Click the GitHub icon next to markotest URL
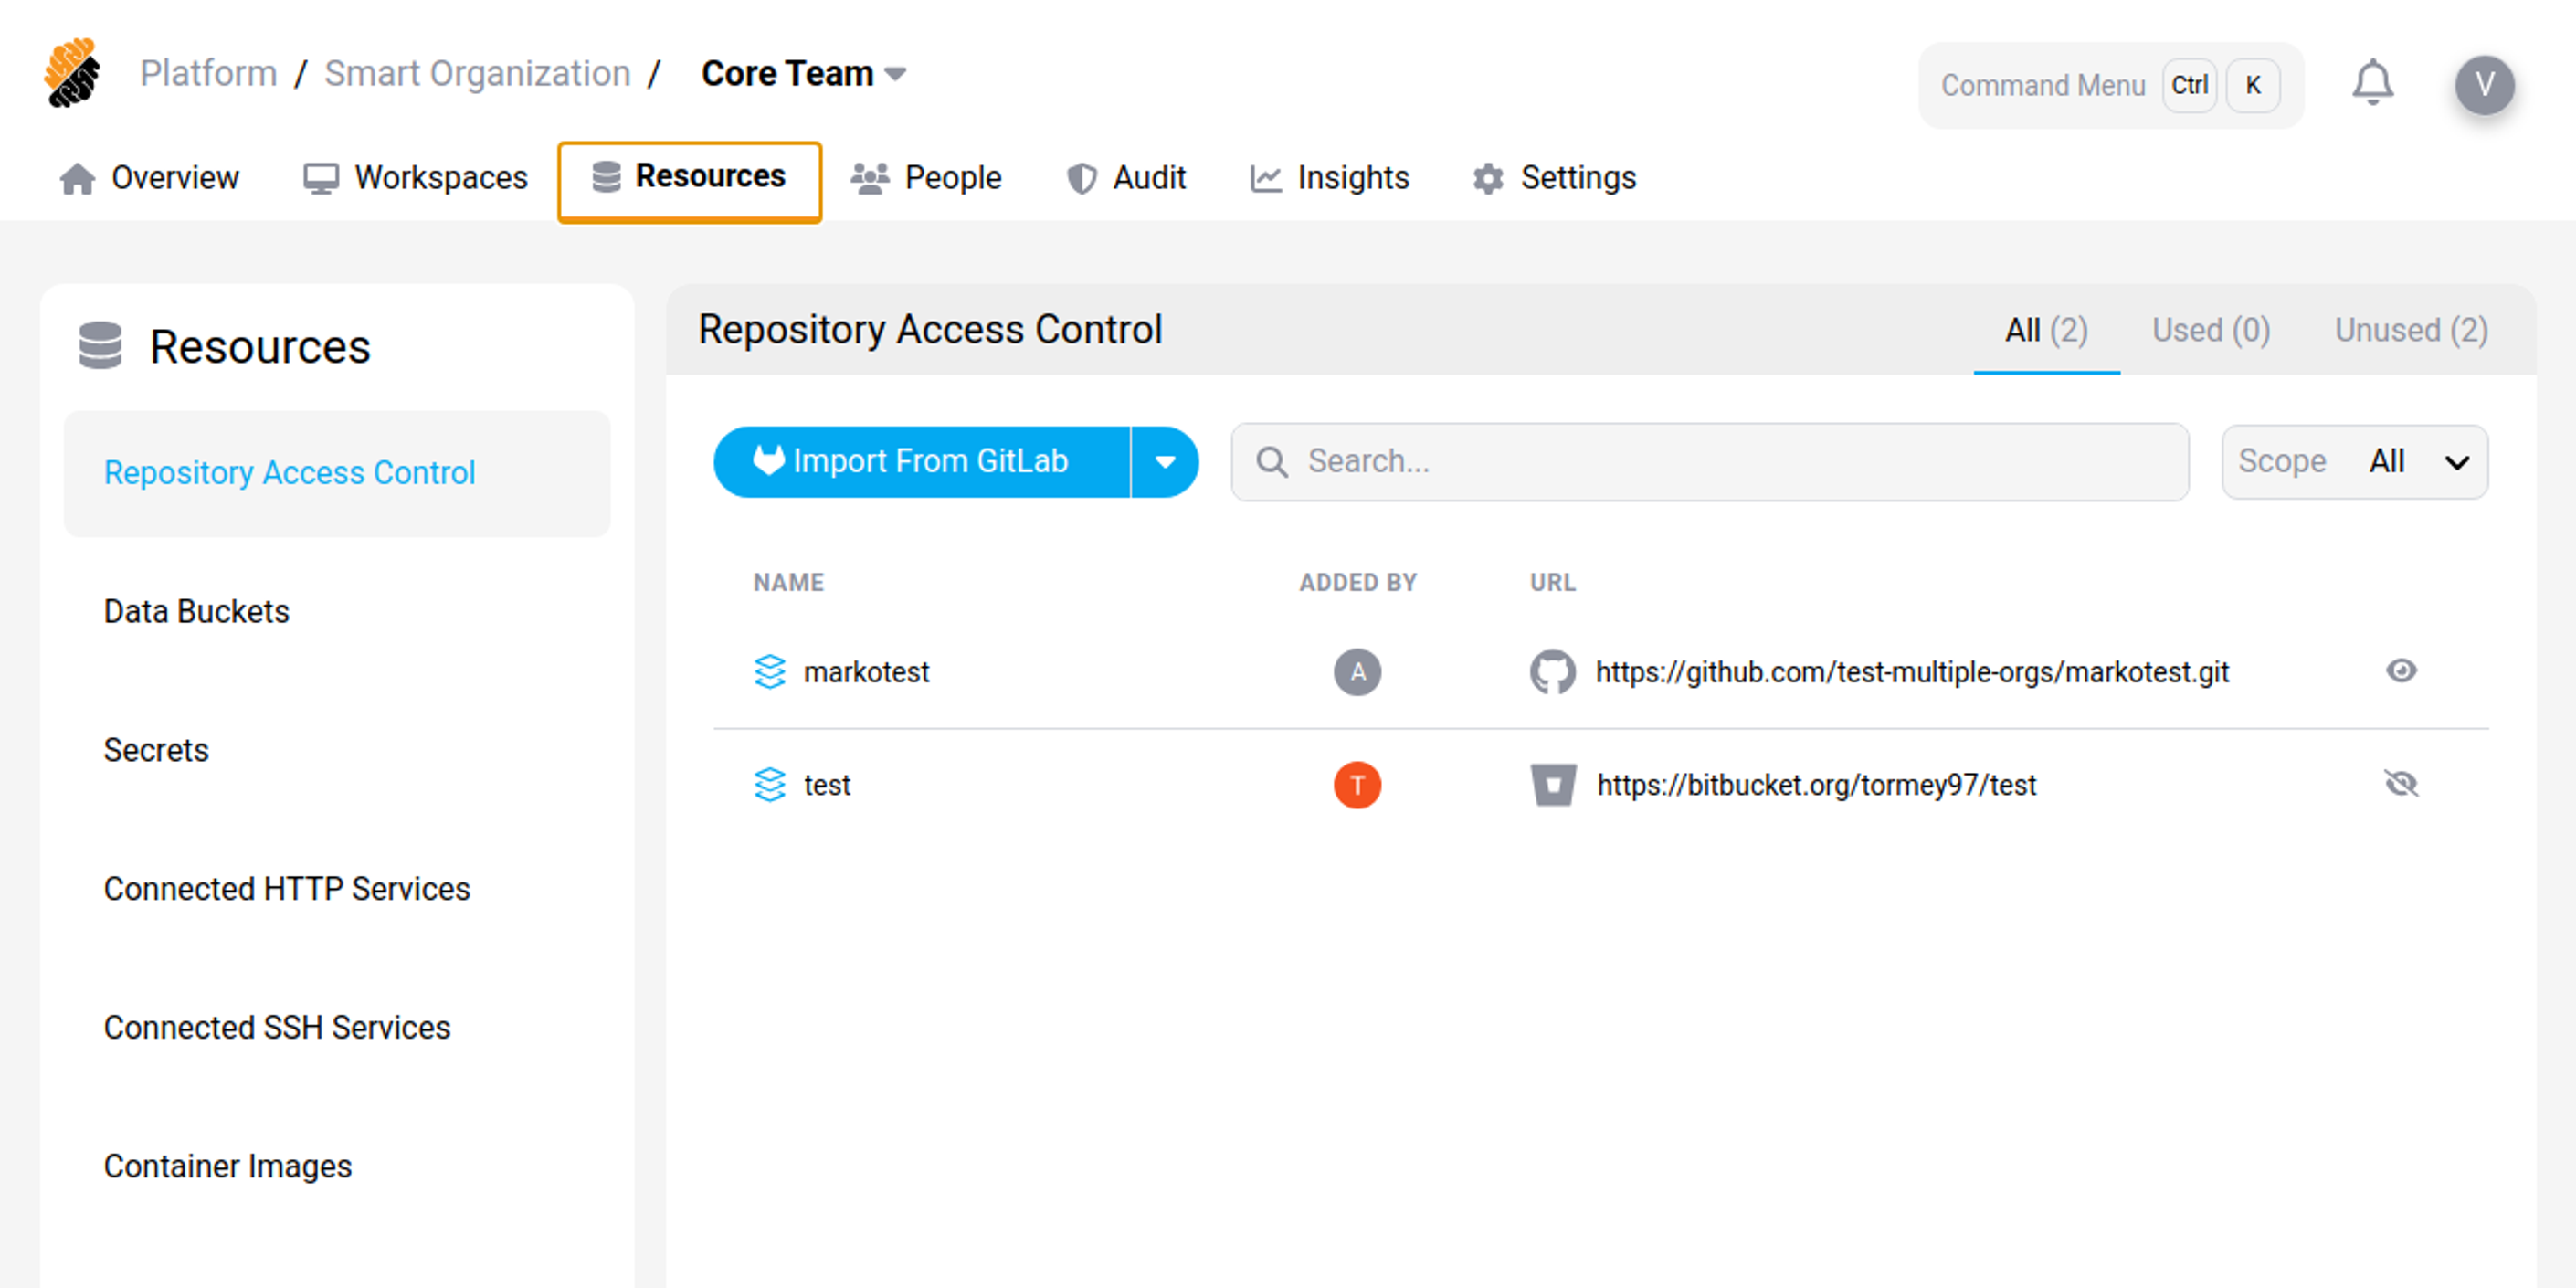The width and height of the screenshot is (2576, 1288). [1553, 672]
